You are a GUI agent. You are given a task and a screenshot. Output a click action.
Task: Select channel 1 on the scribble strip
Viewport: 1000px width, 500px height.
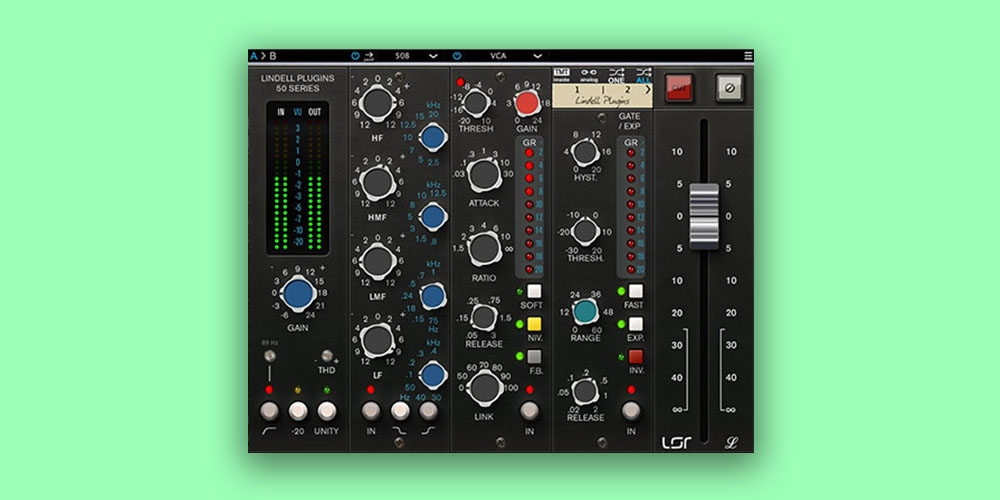coord(578,89)
